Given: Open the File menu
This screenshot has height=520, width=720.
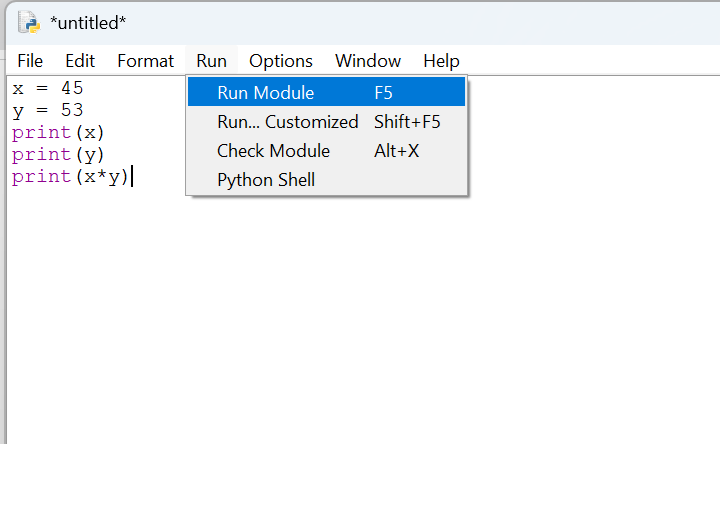Looking at the screenshot, I should (x=30, y=61).
